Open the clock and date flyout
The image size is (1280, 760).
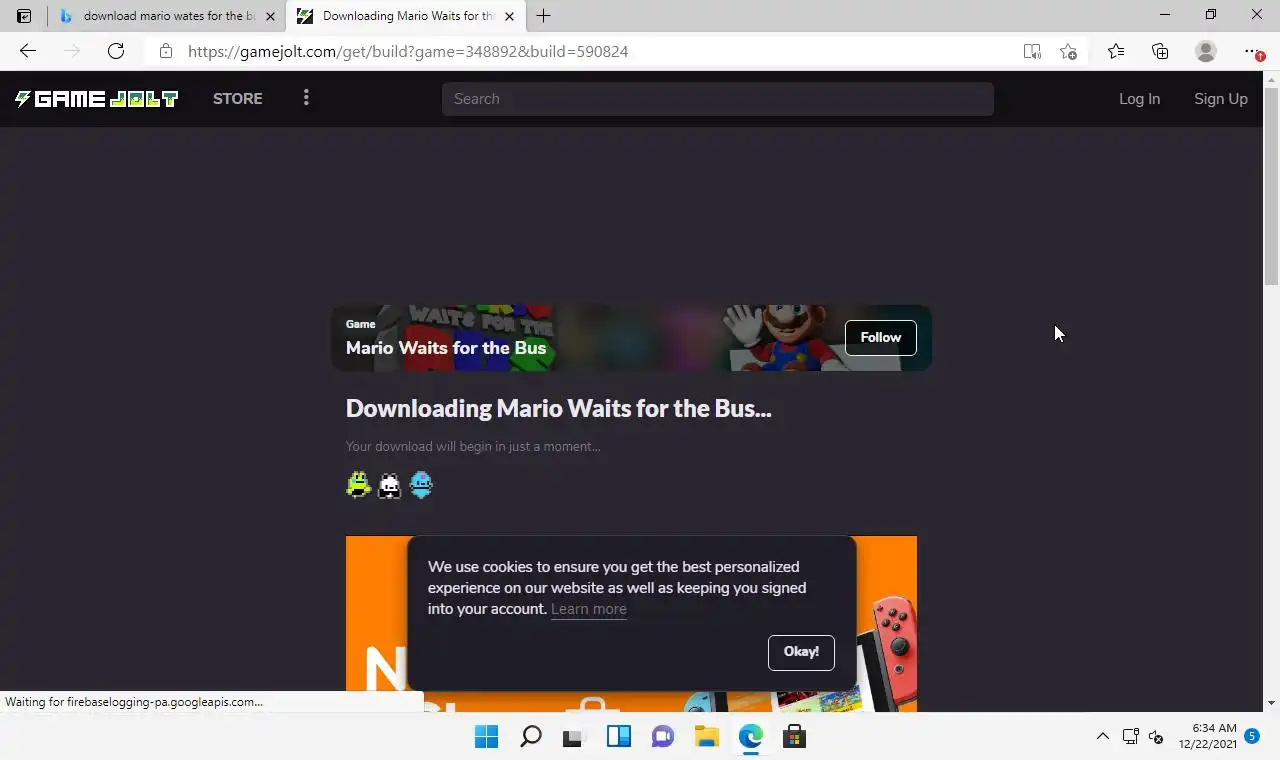[x=1207, y=736]
